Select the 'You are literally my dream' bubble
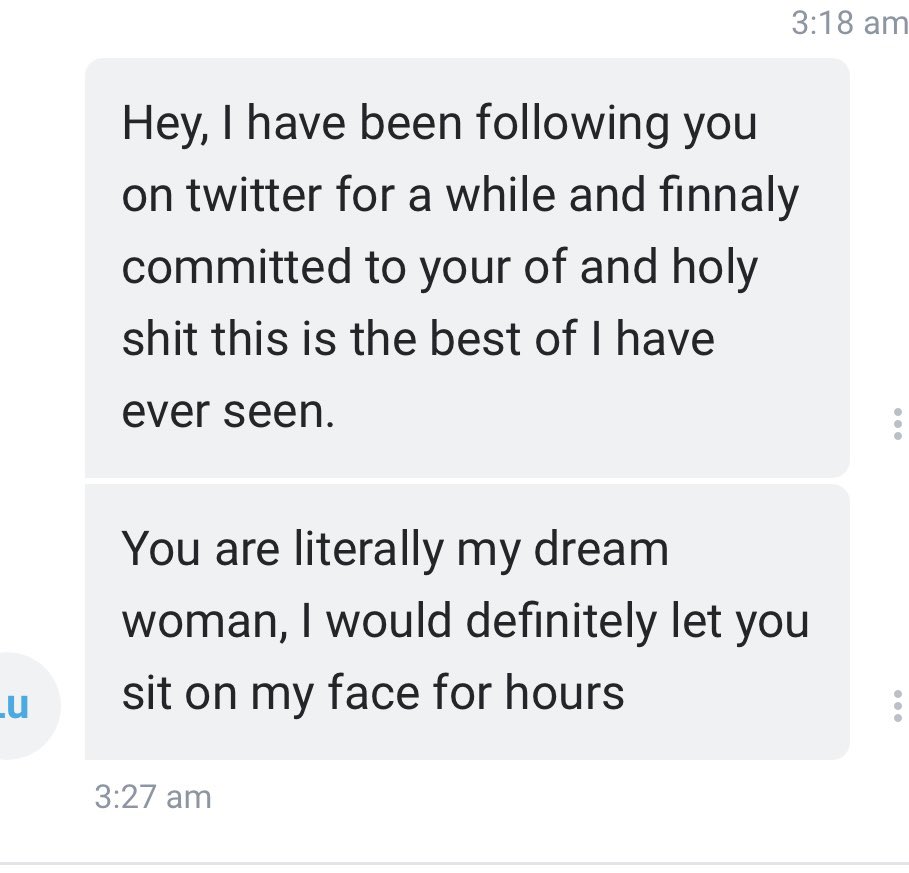Image resolution: width=909 pixels, height=873 pixels. tap(467, 621)
